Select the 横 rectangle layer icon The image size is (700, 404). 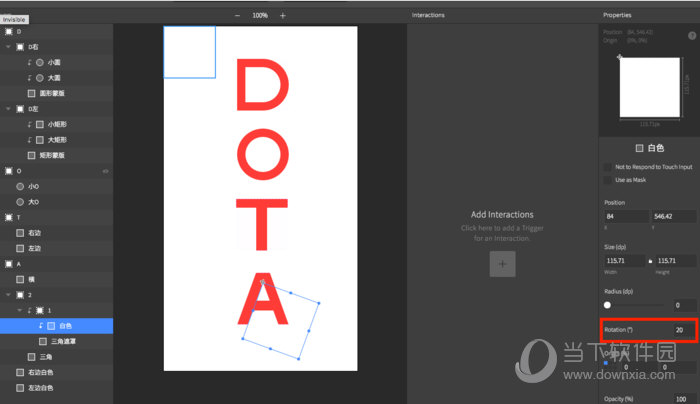tap(20, 279)
